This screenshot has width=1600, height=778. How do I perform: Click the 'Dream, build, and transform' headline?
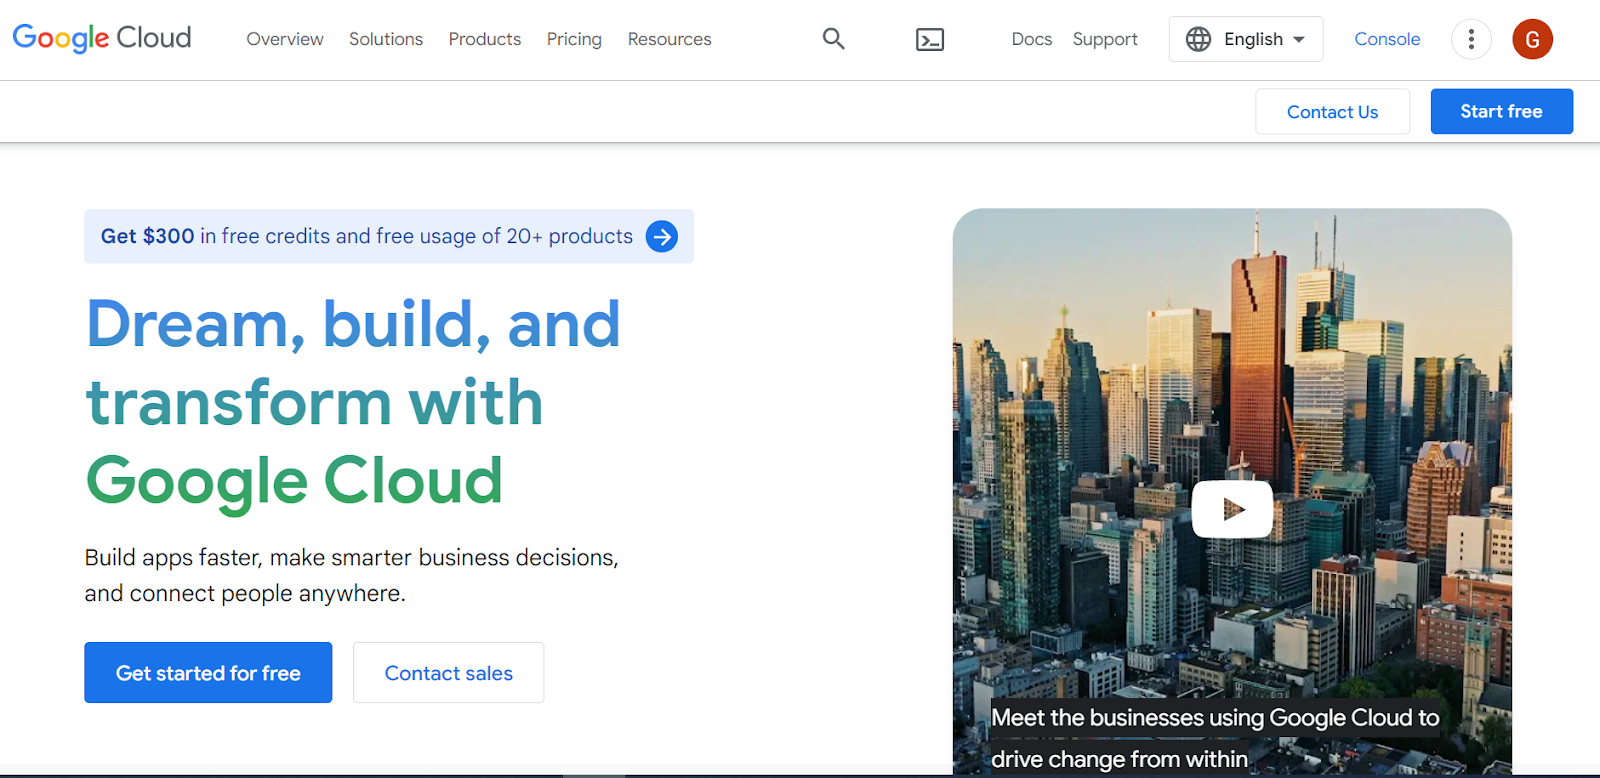[353, 402]
